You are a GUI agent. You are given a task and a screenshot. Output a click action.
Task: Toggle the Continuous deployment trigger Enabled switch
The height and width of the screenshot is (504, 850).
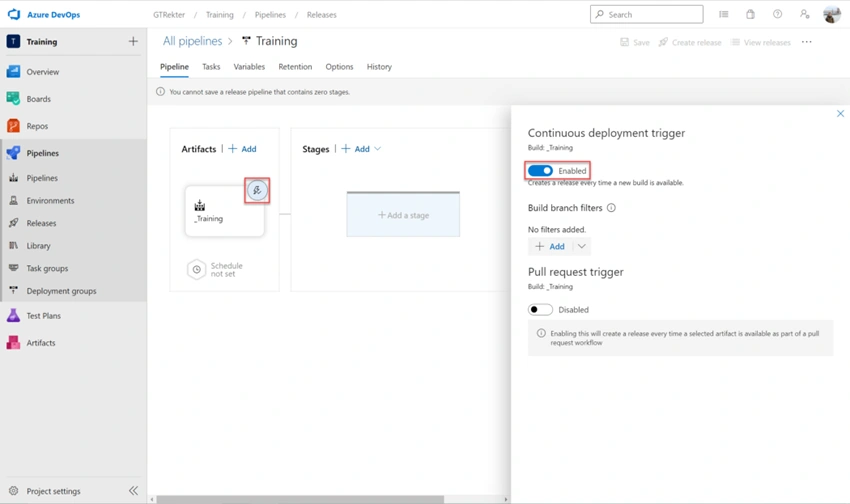(540, 171)
